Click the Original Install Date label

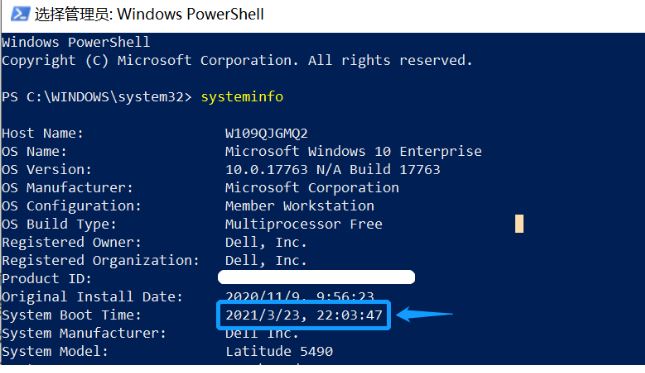pos(92,297)
